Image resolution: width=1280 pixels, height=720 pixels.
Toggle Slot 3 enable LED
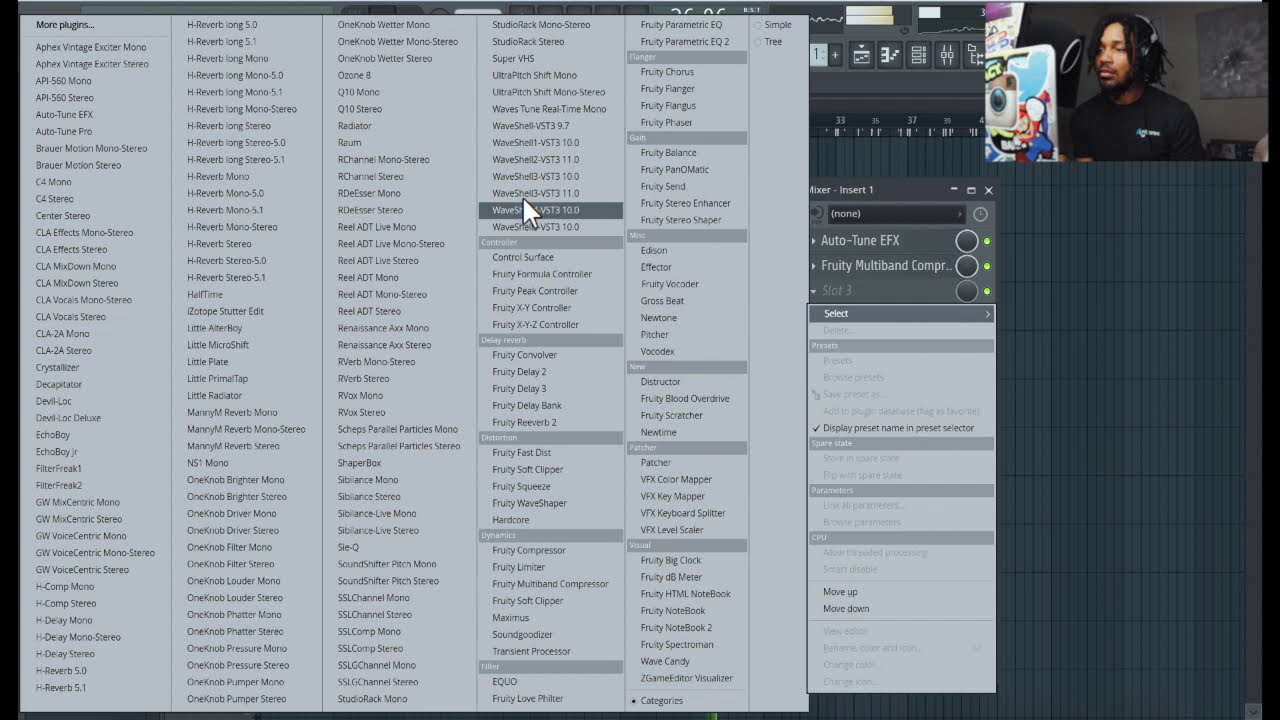pos(987,291)
